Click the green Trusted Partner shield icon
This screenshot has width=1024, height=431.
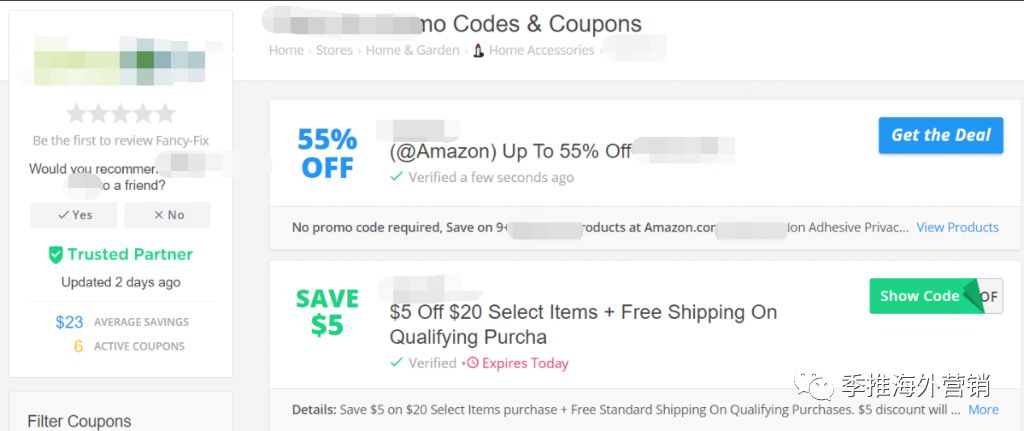tap(56, 255)
